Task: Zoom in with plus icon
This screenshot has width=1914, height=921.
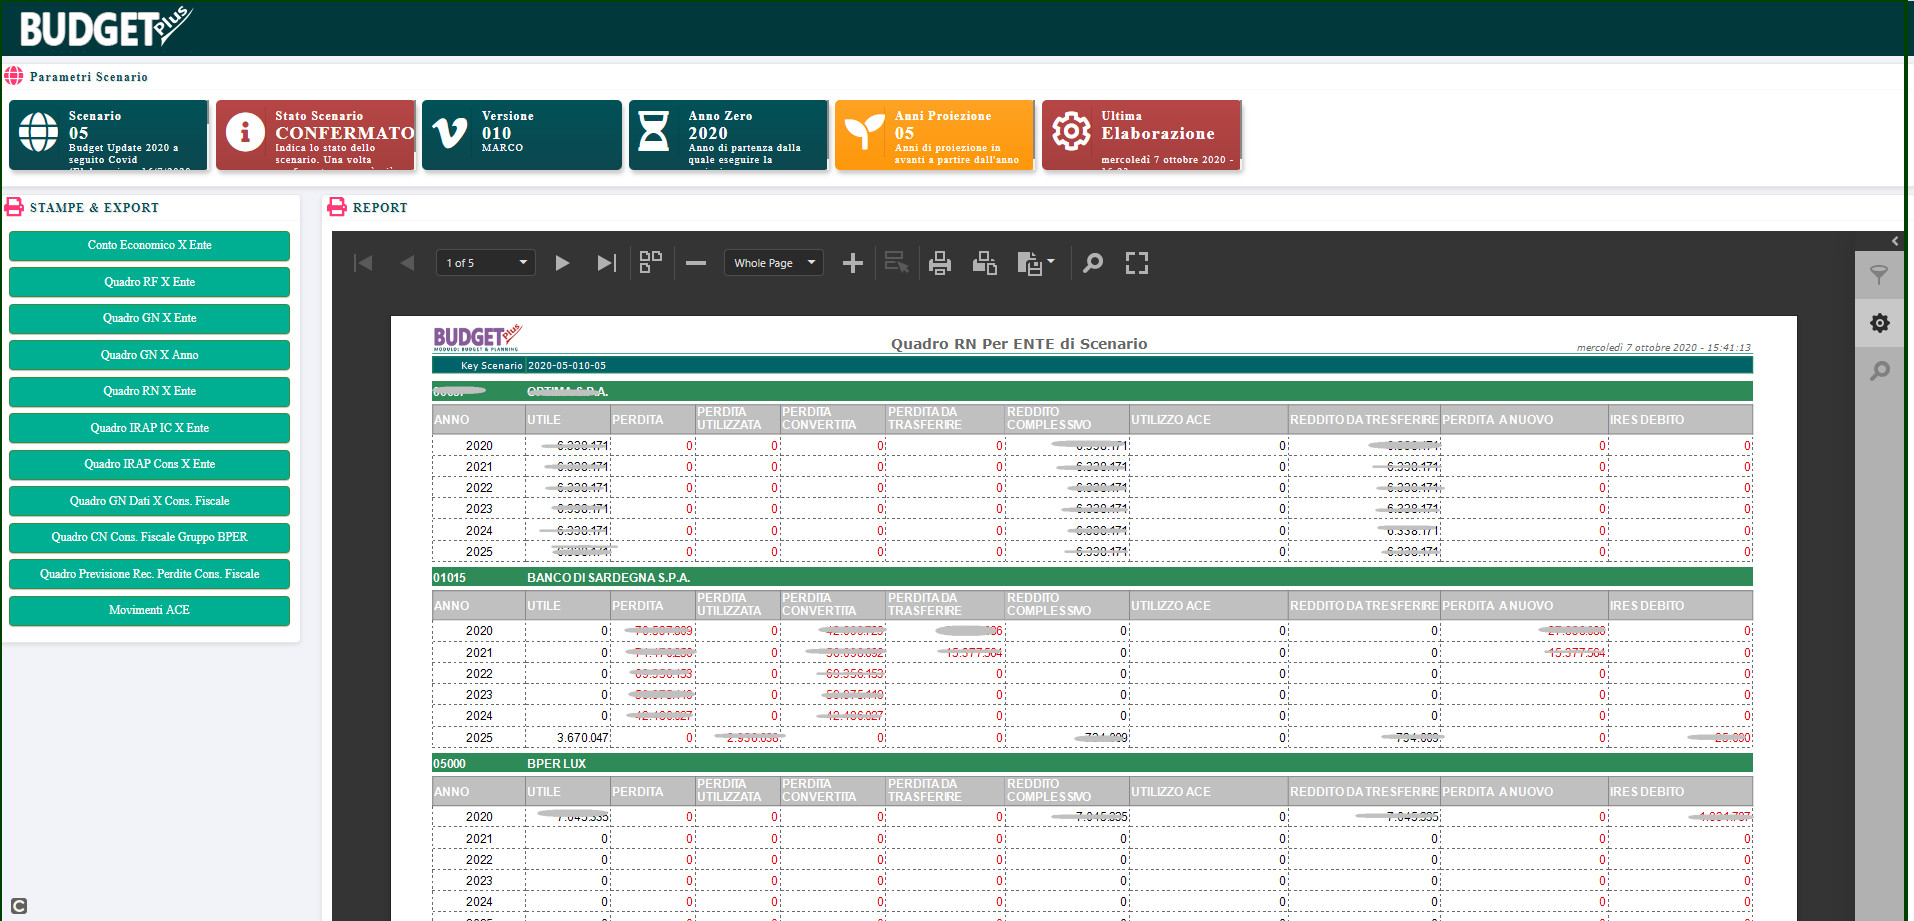Action: [852, 263]
